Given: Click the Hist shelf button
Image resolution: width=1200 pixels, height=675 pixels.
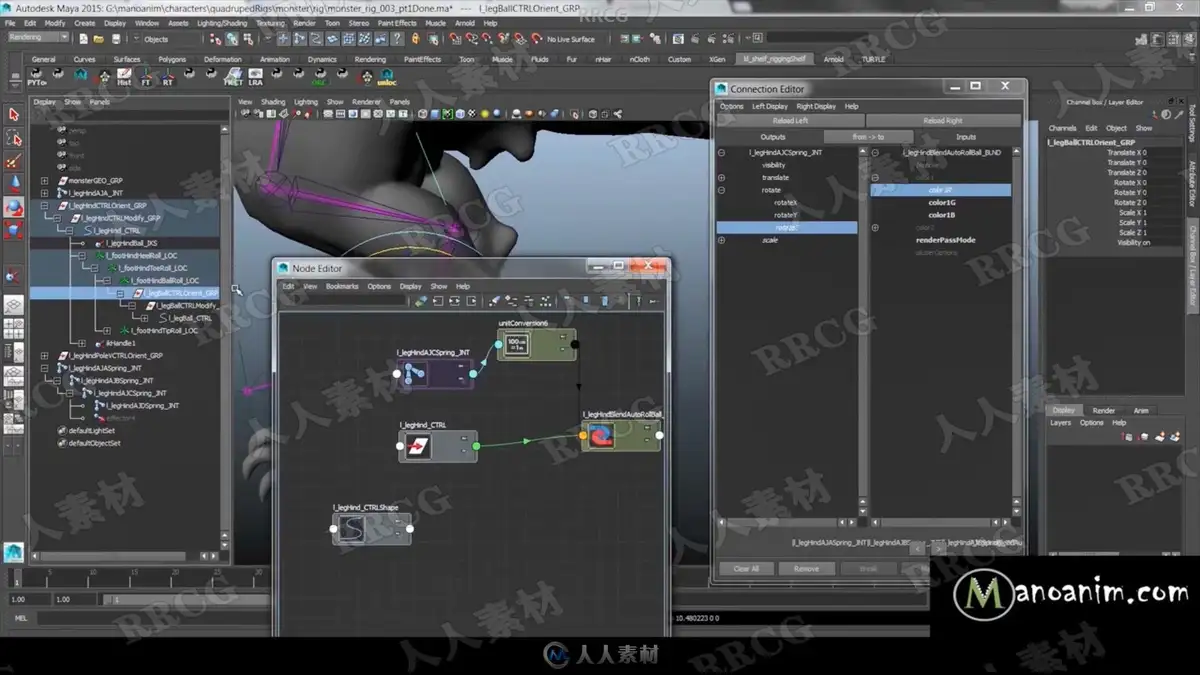Looking at the screenshot, I should point(124,77).
